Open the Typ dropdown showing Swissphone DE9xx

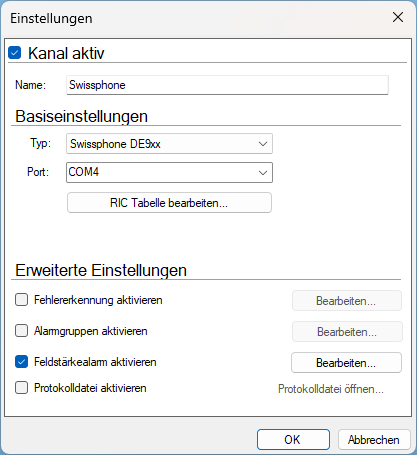point(169,144)
